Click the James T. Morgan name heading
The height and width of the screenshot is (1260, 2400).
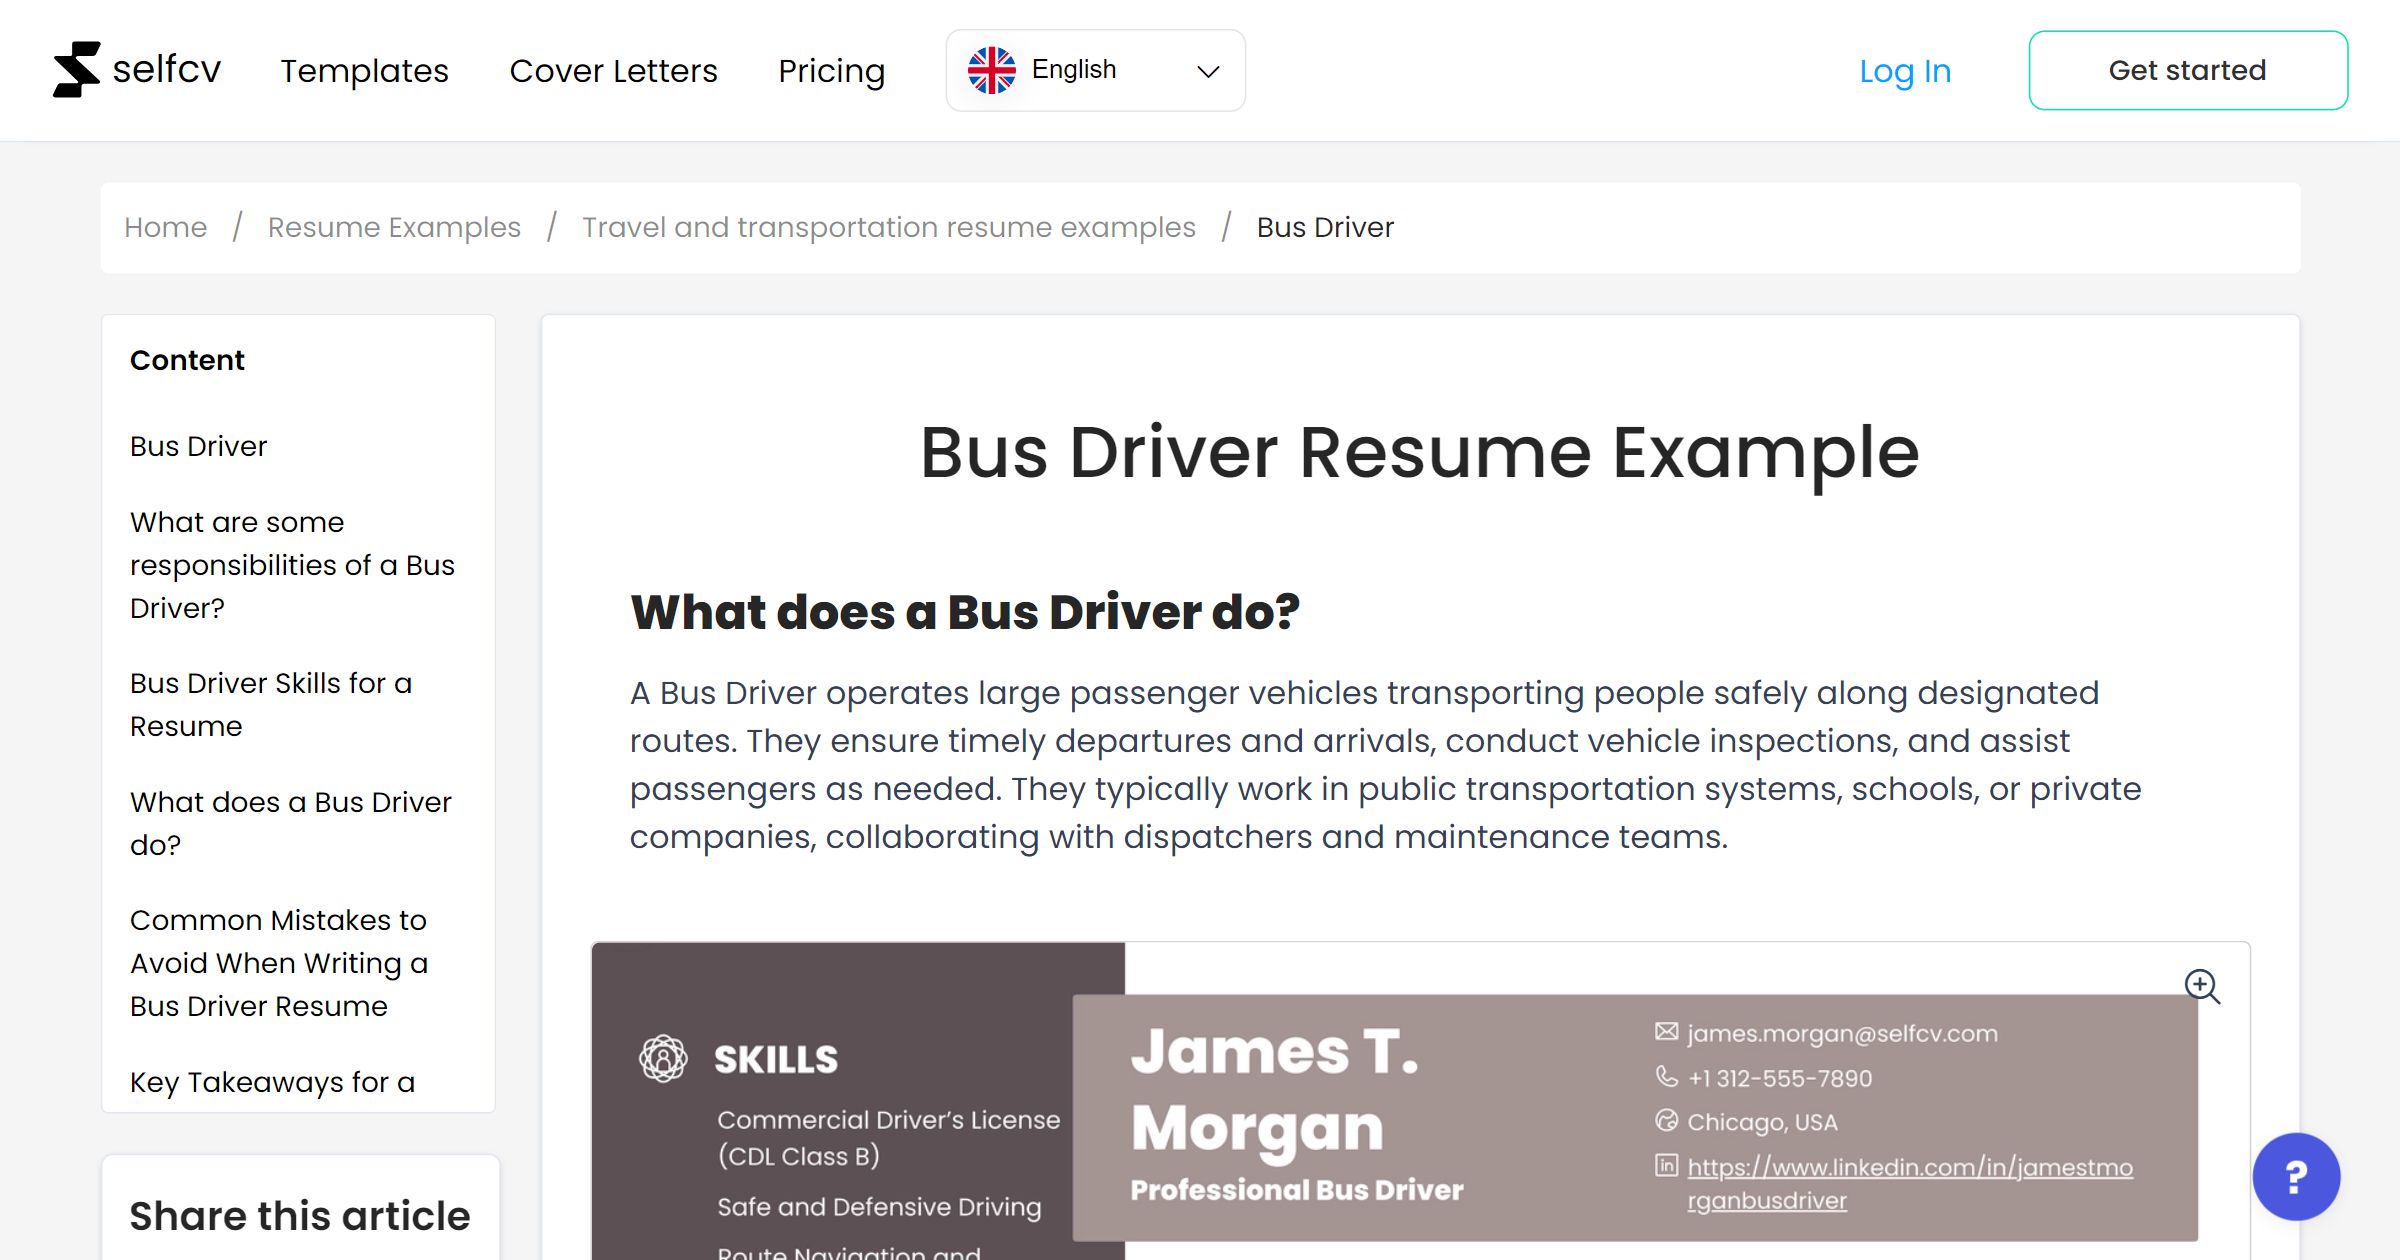coord(1275,1090)
